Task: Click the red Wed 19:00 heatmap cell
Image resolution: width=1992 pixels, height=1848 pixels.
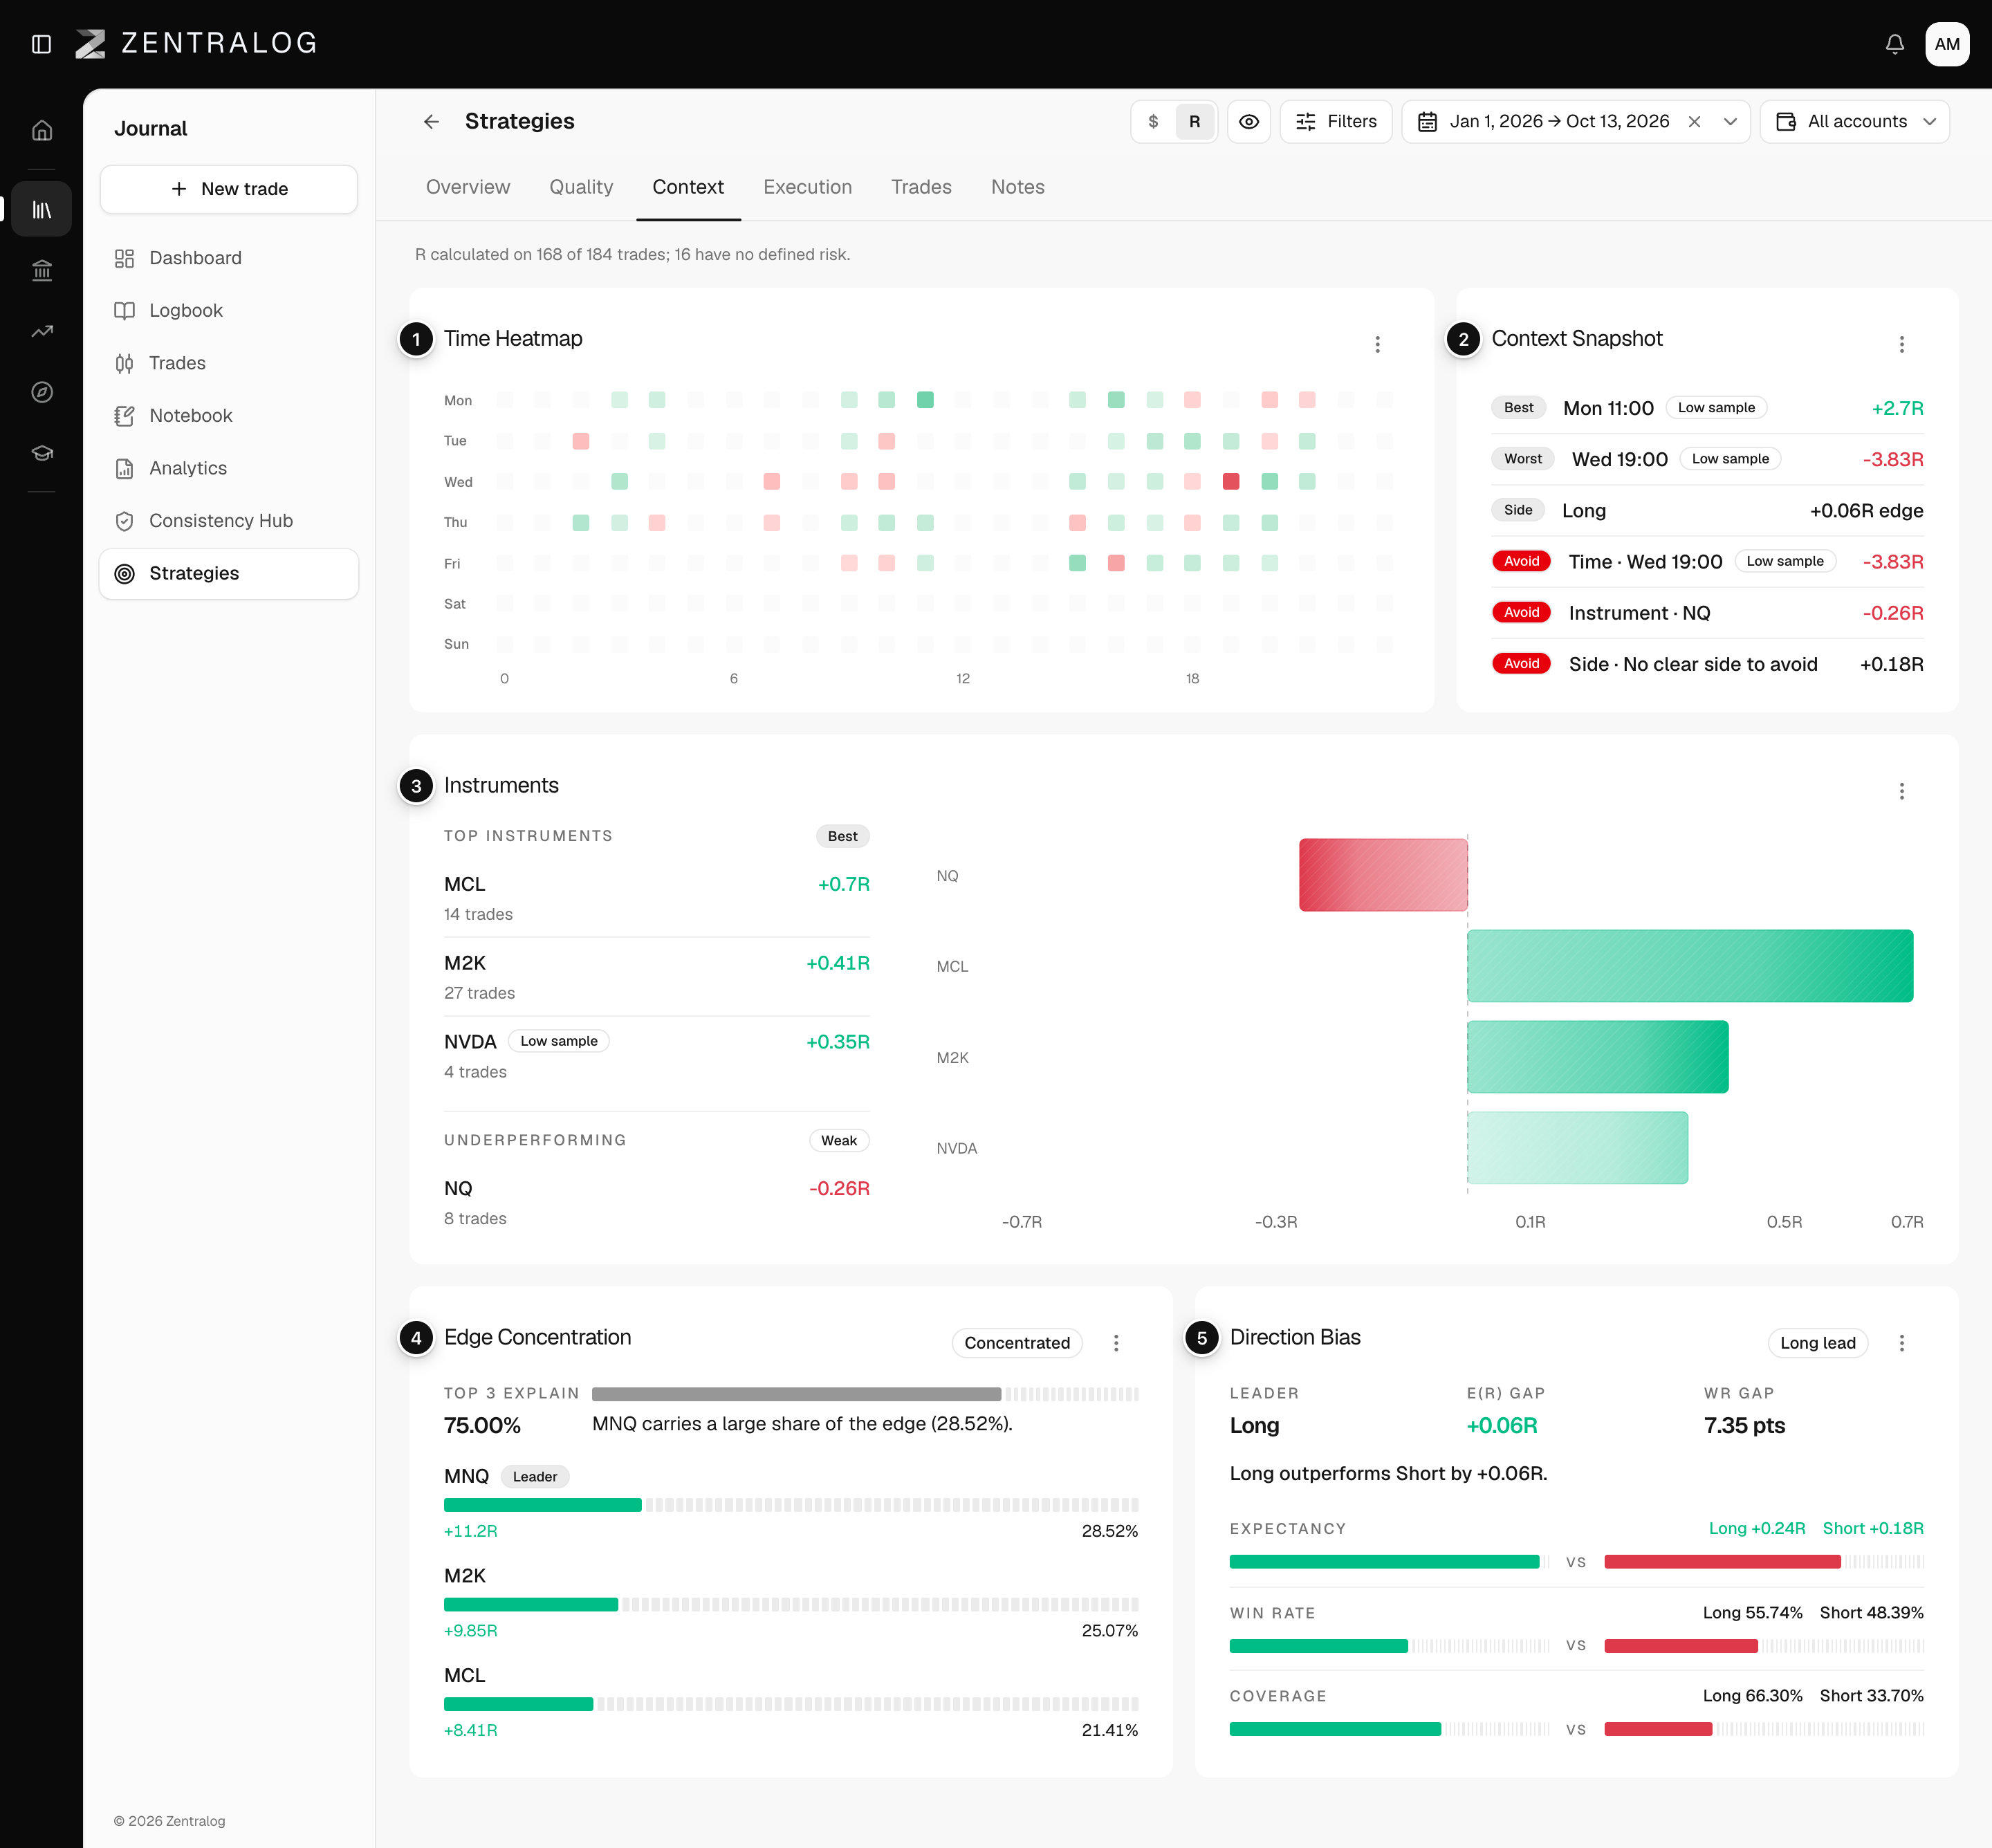Action: point(1231,482)
